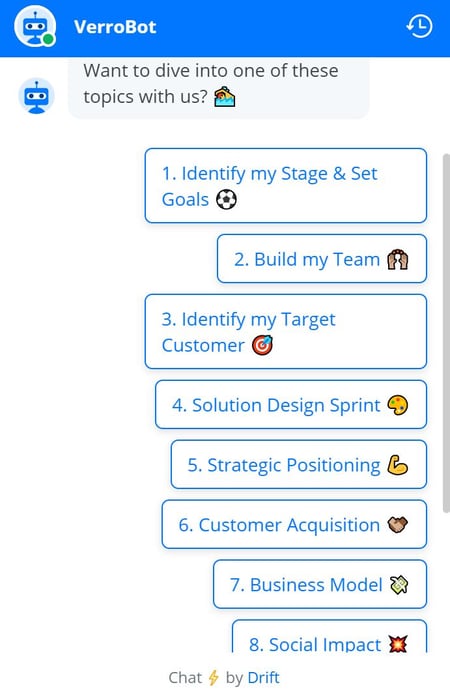Open the Drift link in footer
The height and width of the screenshot is (700, 450).
pos(263,678)
